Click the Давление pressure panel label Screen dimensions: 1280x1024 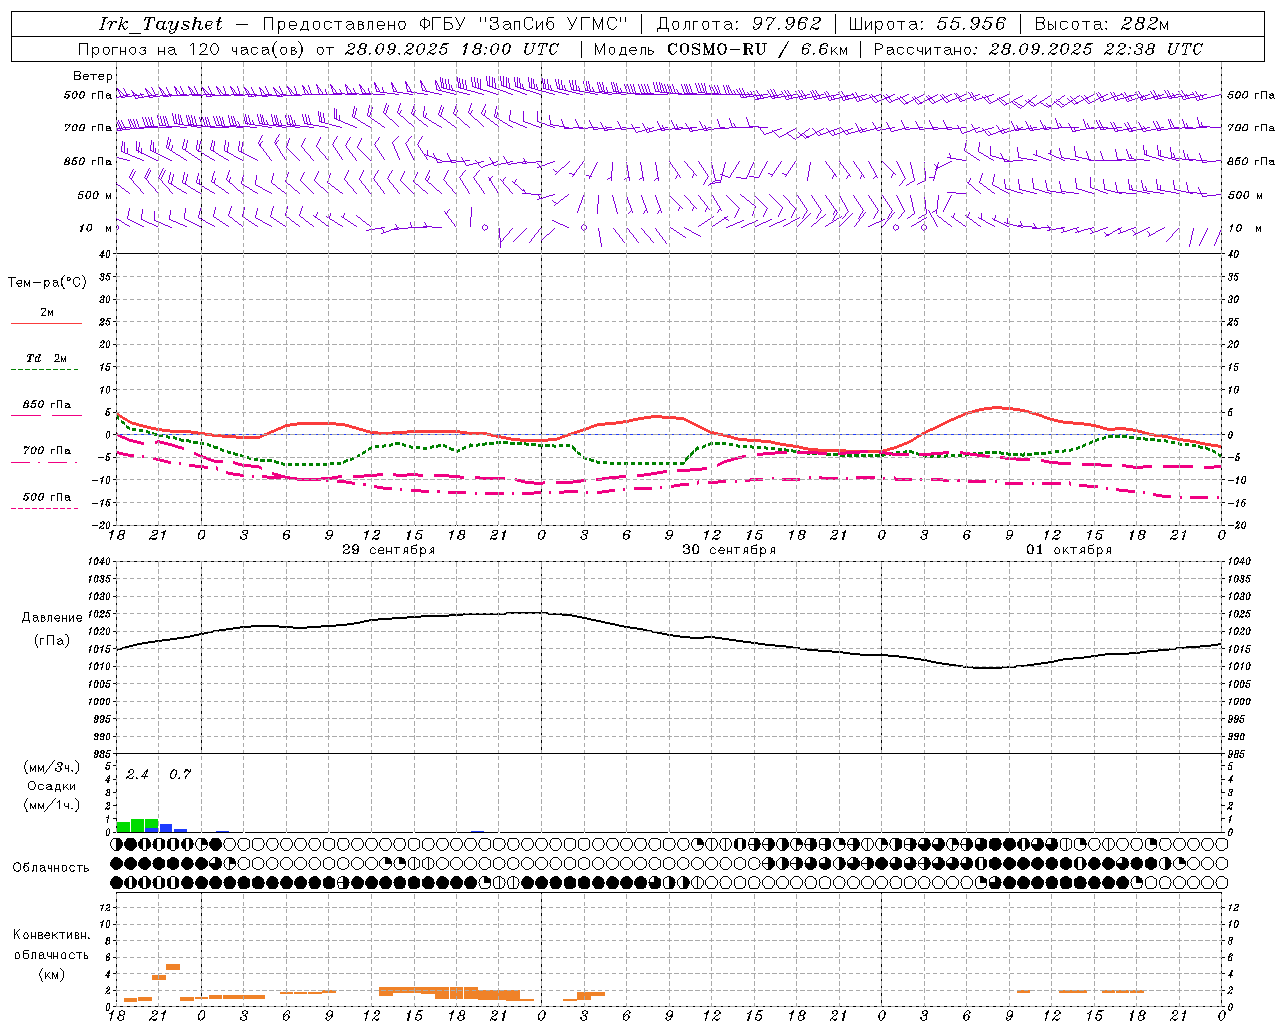pos(52,618)
